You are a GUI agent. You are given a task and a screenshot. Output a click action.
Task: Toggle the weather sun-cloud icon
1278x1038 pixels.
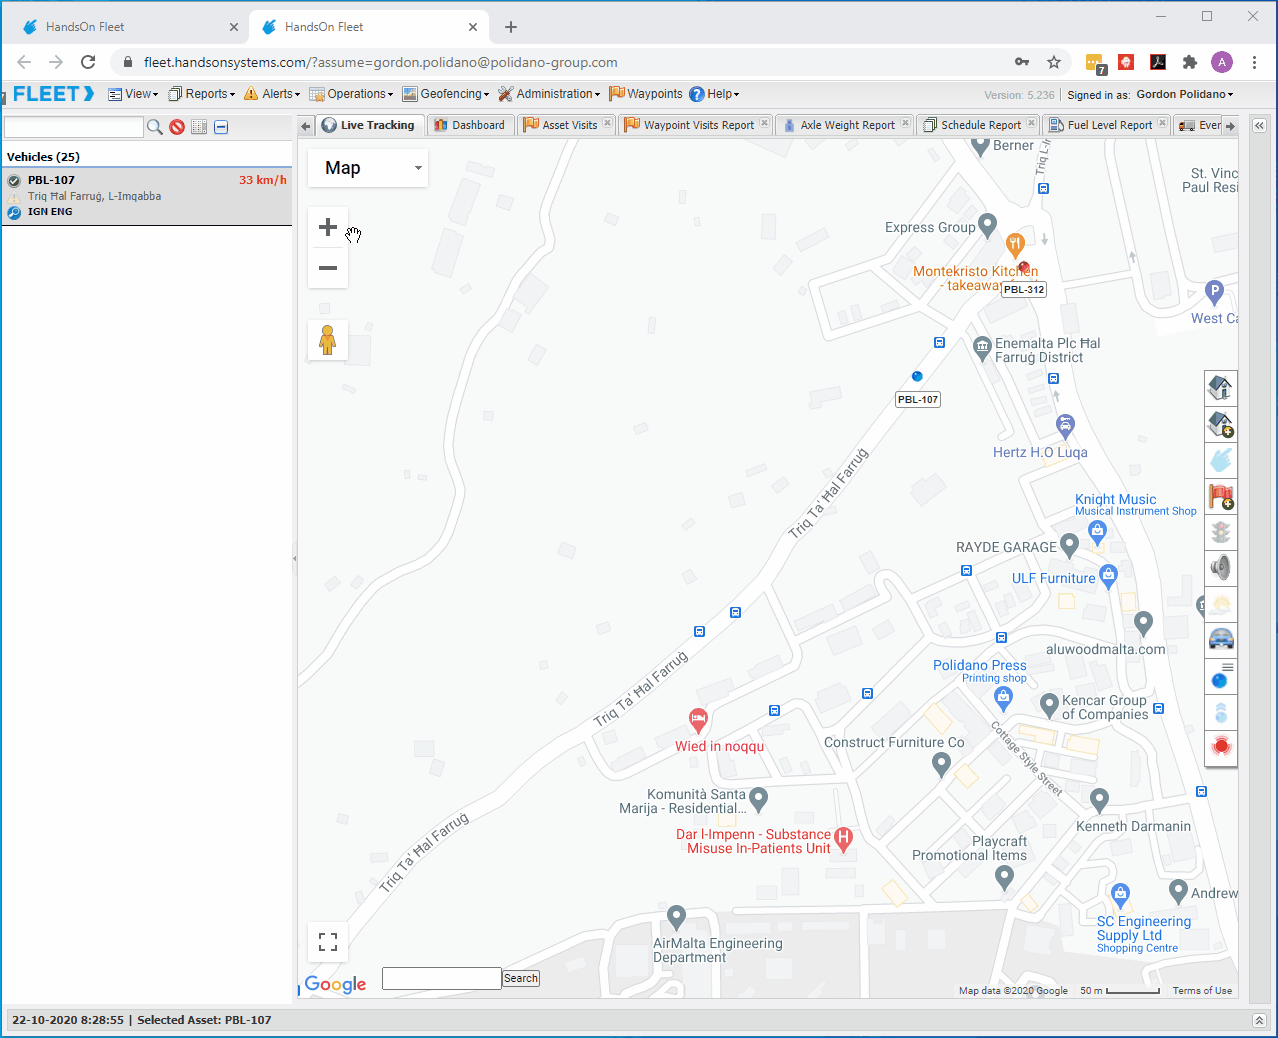click(x=1221, y=604)
